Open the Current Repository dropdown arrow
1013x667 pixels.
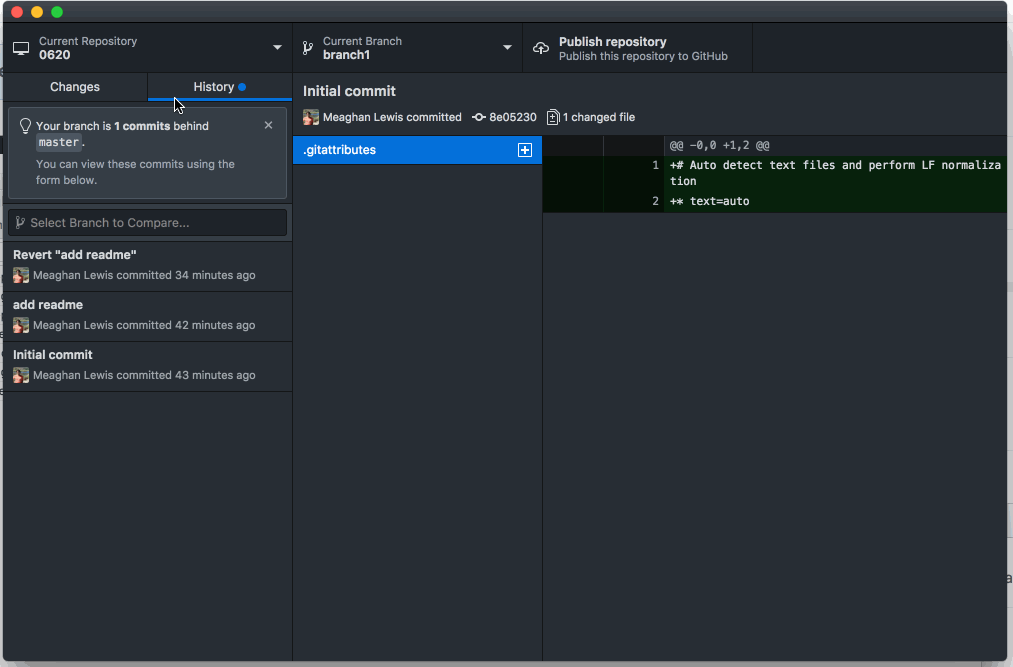pyautogui.click(x=277, y=48)
